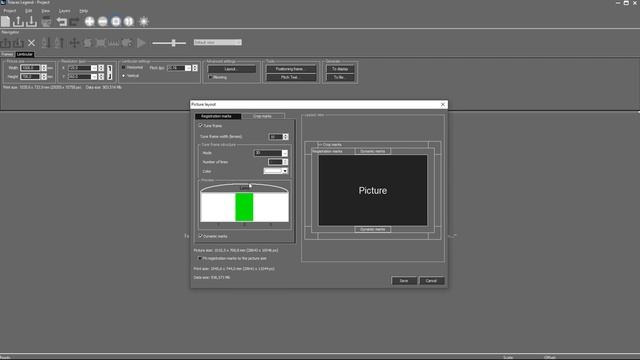Click the bottom Dynamic marks box in layout view

click(x=373, y=229)
